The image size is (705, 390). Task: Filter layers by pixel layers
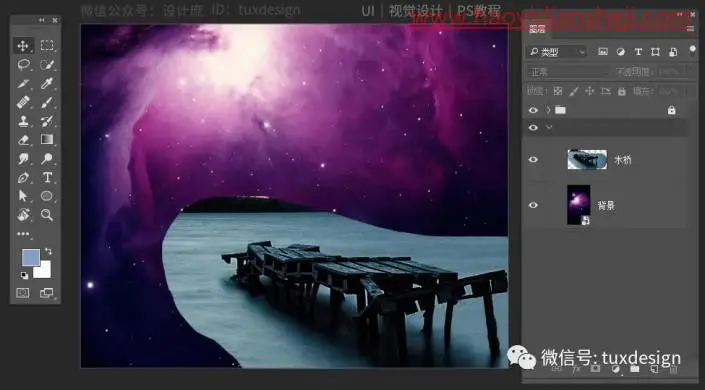click(603, 52)
